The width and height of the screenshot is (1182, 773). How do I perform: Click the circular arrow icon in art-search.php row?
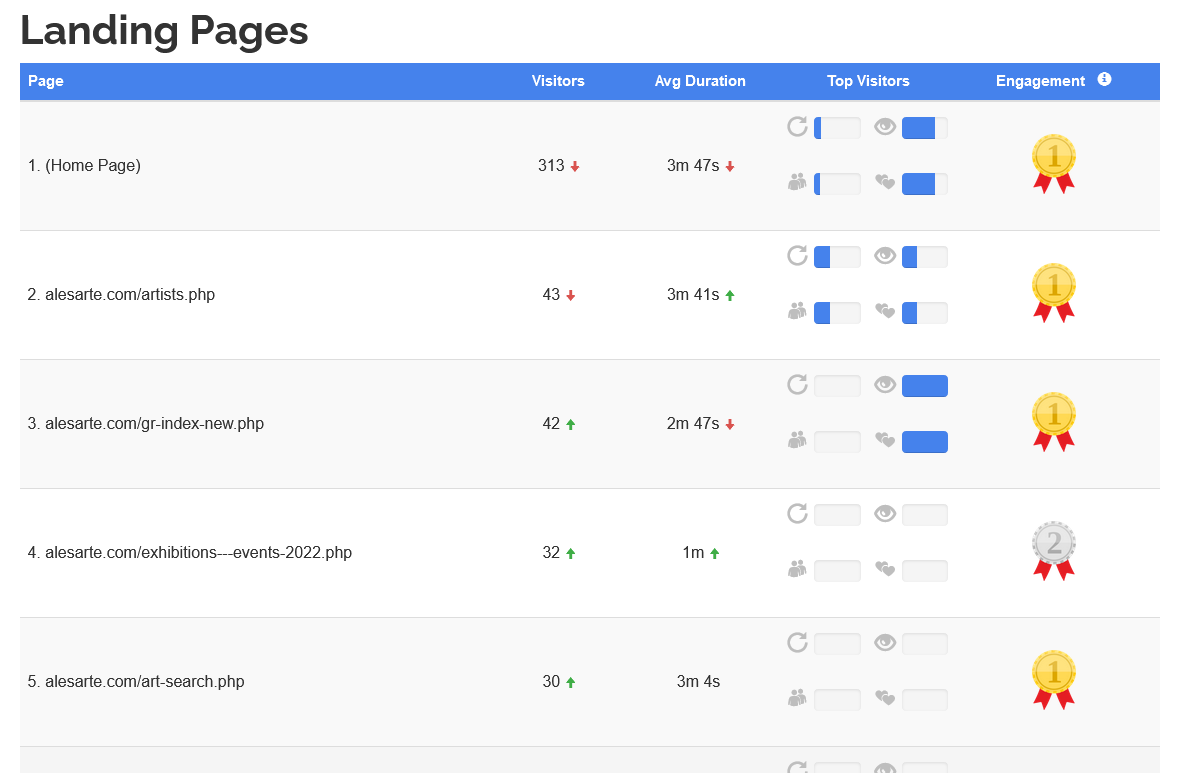pyautogui.click(x=797, y=643)
